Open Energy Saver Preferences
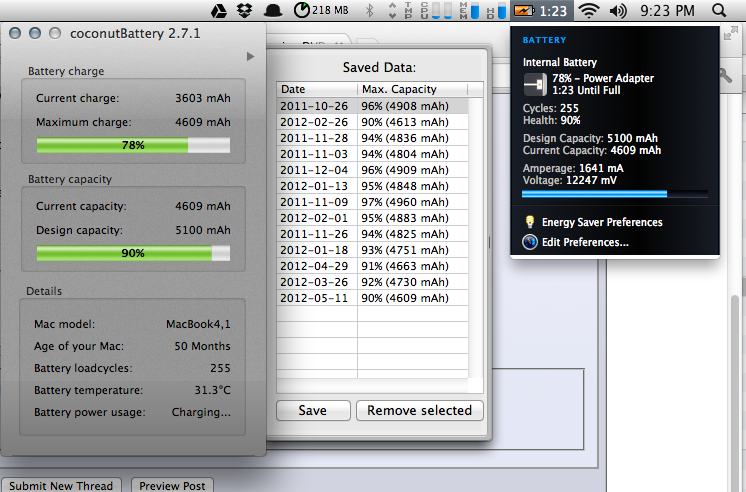 click(x=602, y=222)
